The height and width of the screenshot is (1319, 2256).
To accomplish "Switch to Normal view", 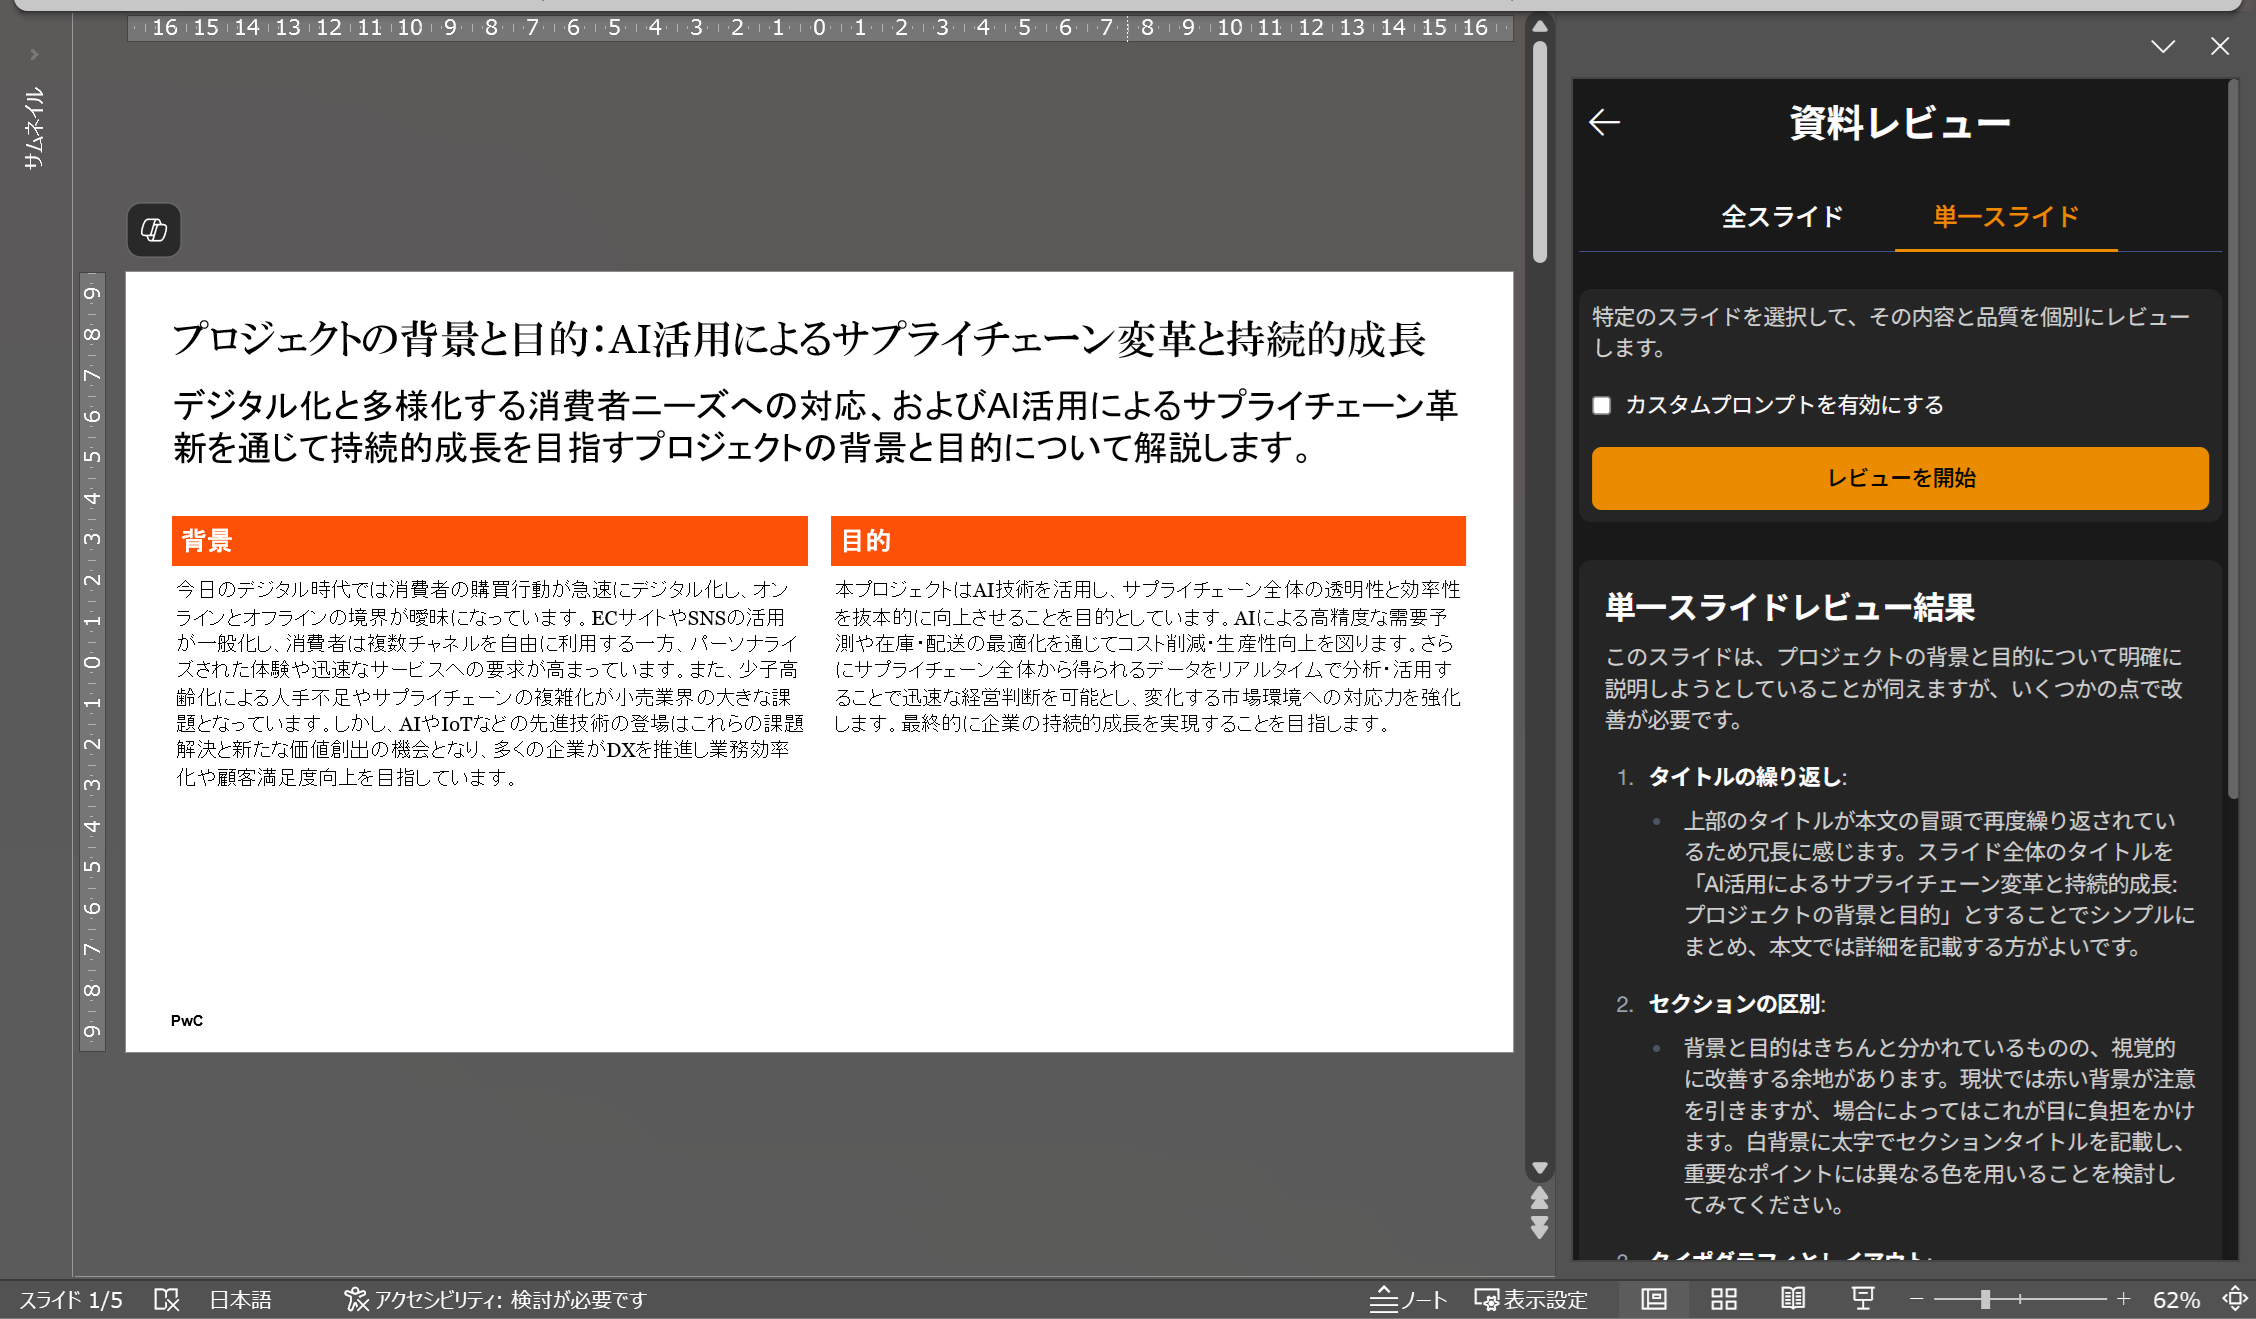I will coord(1653,1298).
